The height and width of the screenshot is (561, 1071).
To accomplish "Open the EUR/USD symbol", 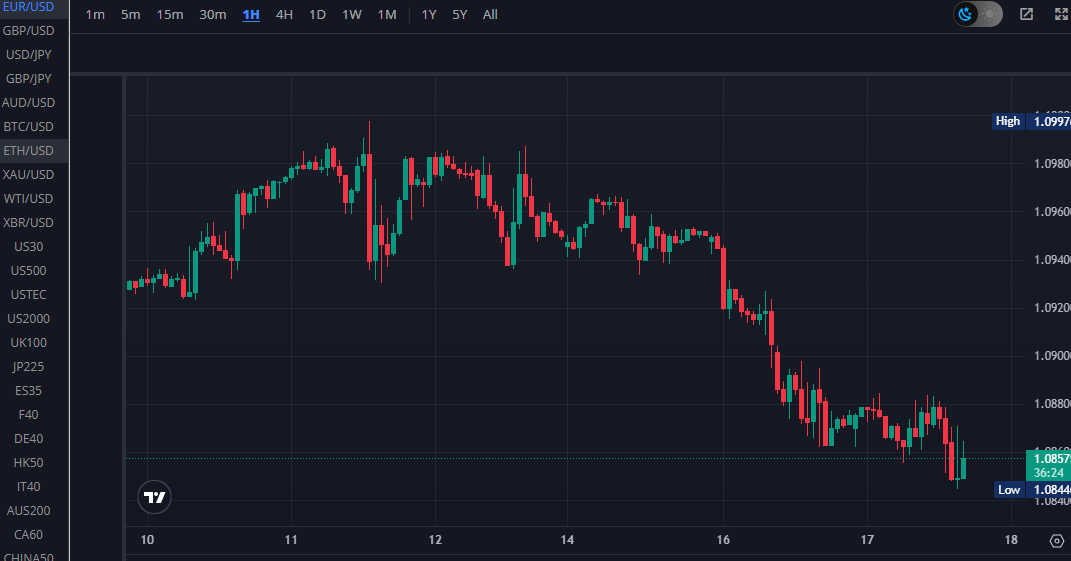I will 28,7.
